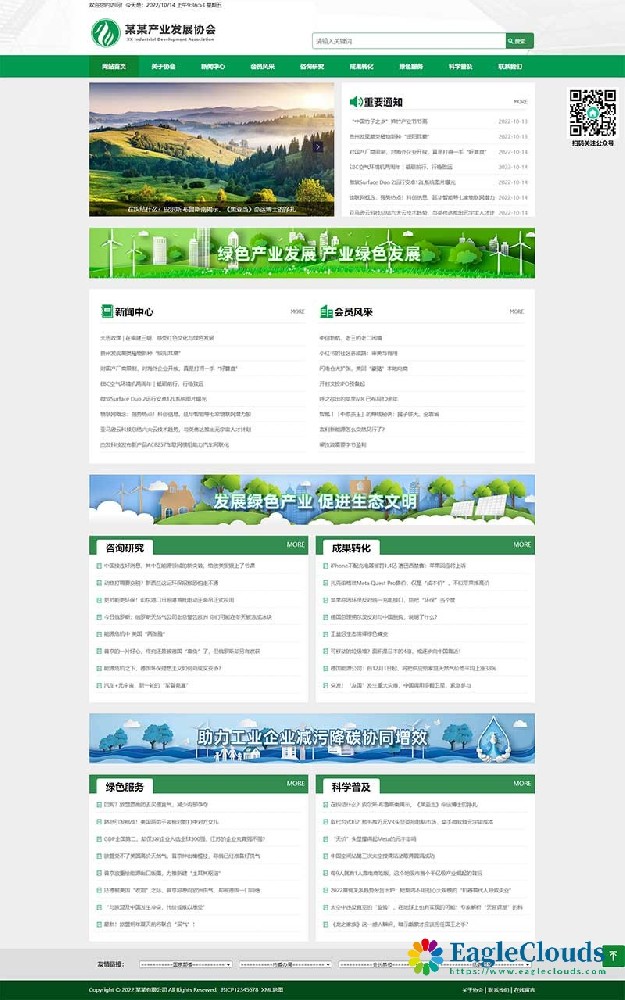Open the 关于协会 navigation menu item
Viewport: 625px width, 1000px height.
pos(163,67)
